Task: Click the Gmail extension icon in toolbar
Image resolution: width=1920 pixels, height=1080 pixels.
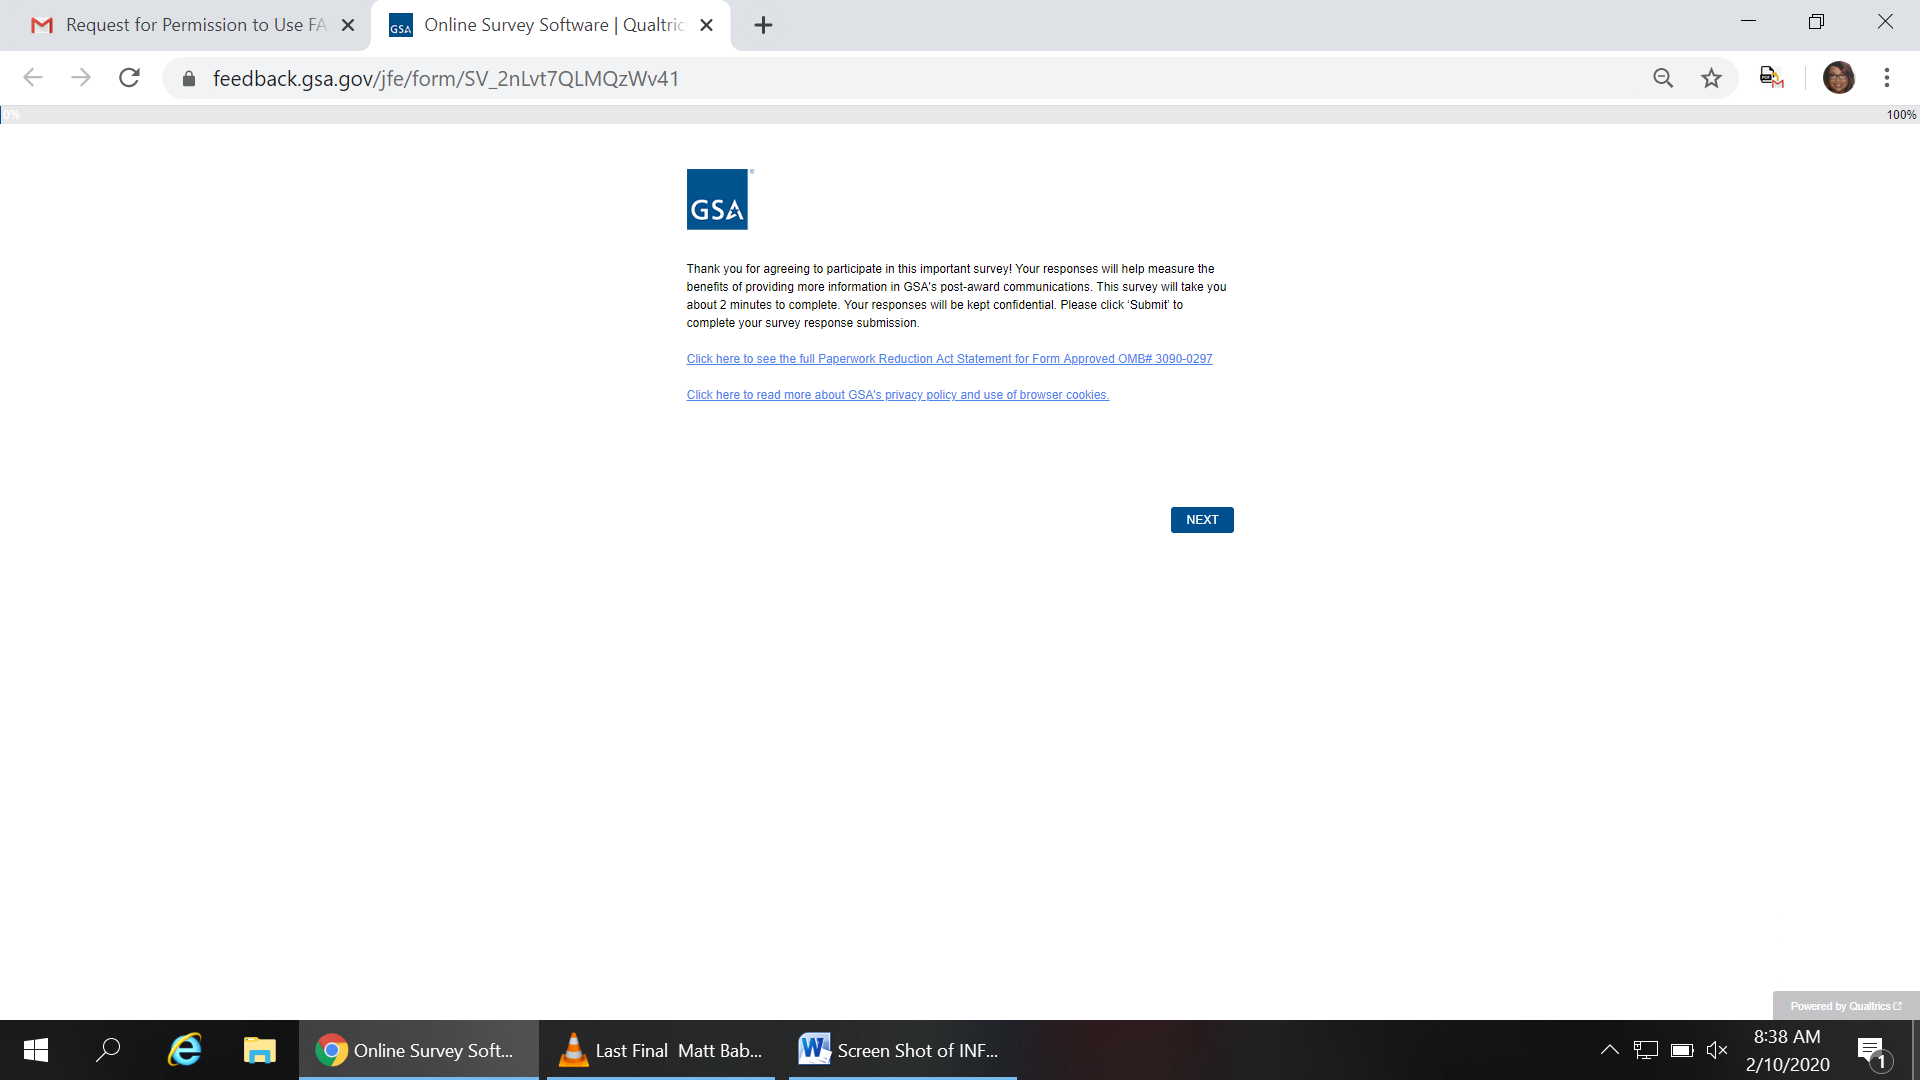Action: coord(1771,78)
